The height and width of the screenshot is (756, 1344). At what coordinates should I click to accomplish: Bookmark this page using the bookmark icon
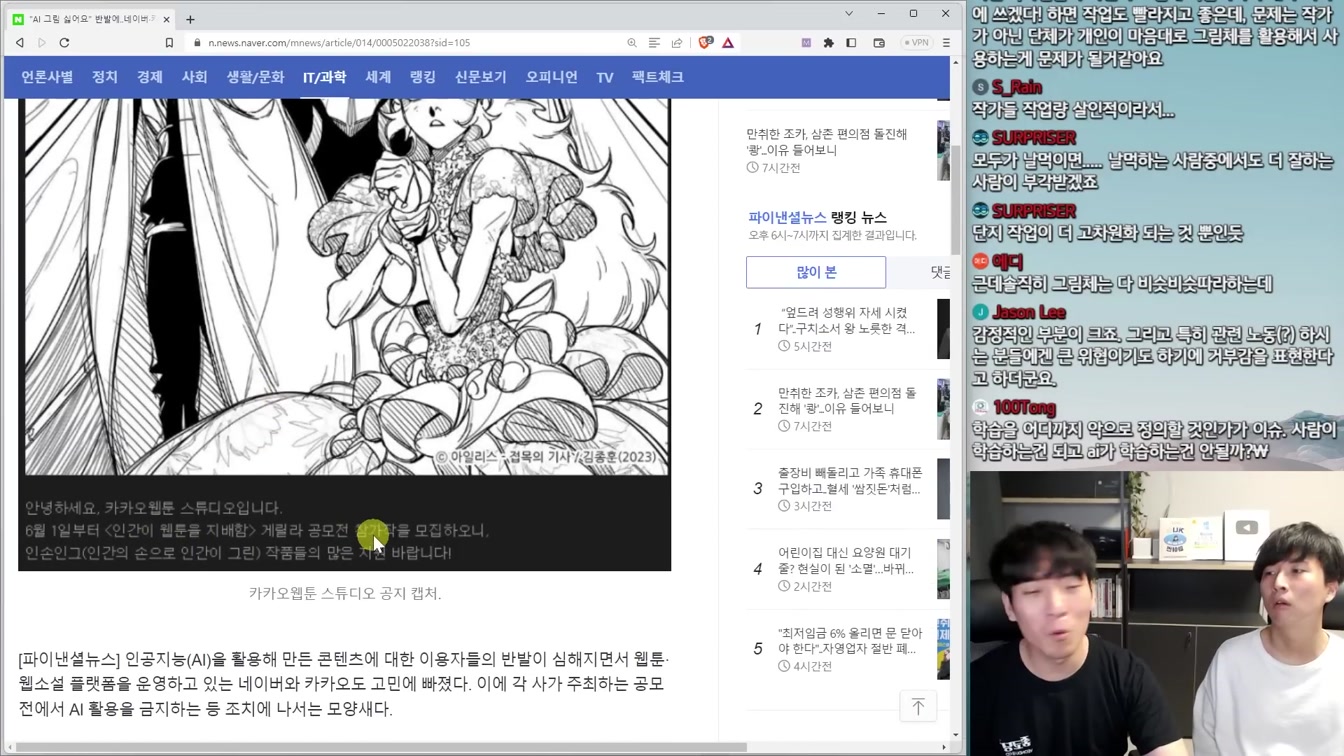(169, 43)
